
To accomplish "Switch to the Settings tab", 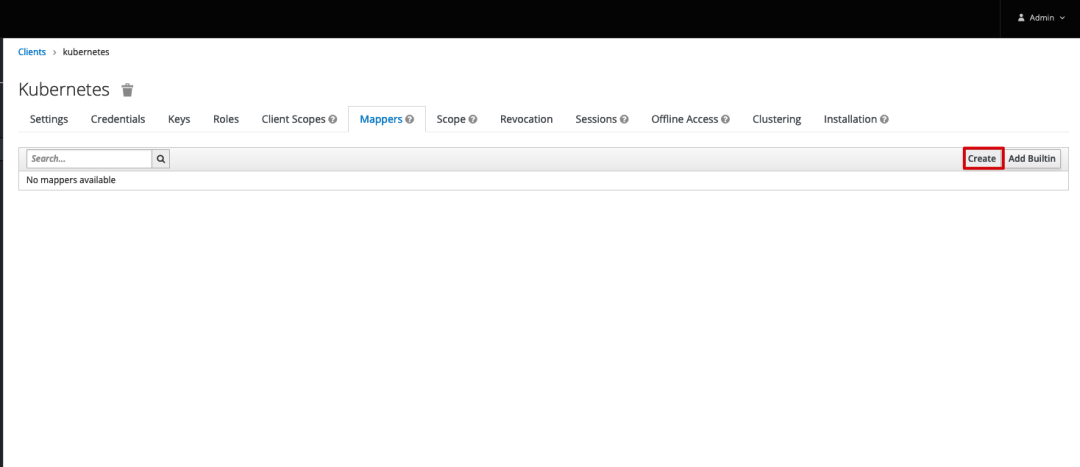I will pyautogui.click(x=49, y=119).
